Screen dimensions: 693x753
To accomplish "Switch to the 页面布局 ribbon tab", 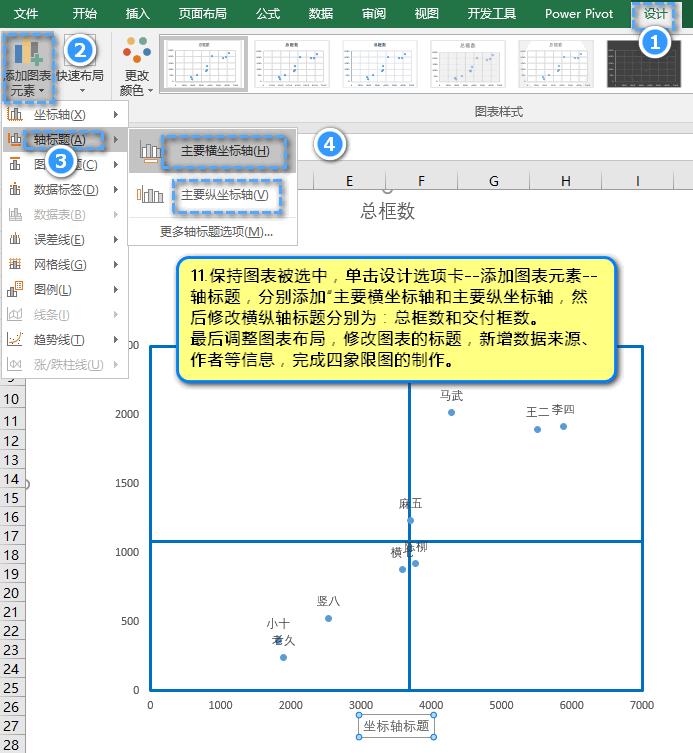I will [202, 14].
